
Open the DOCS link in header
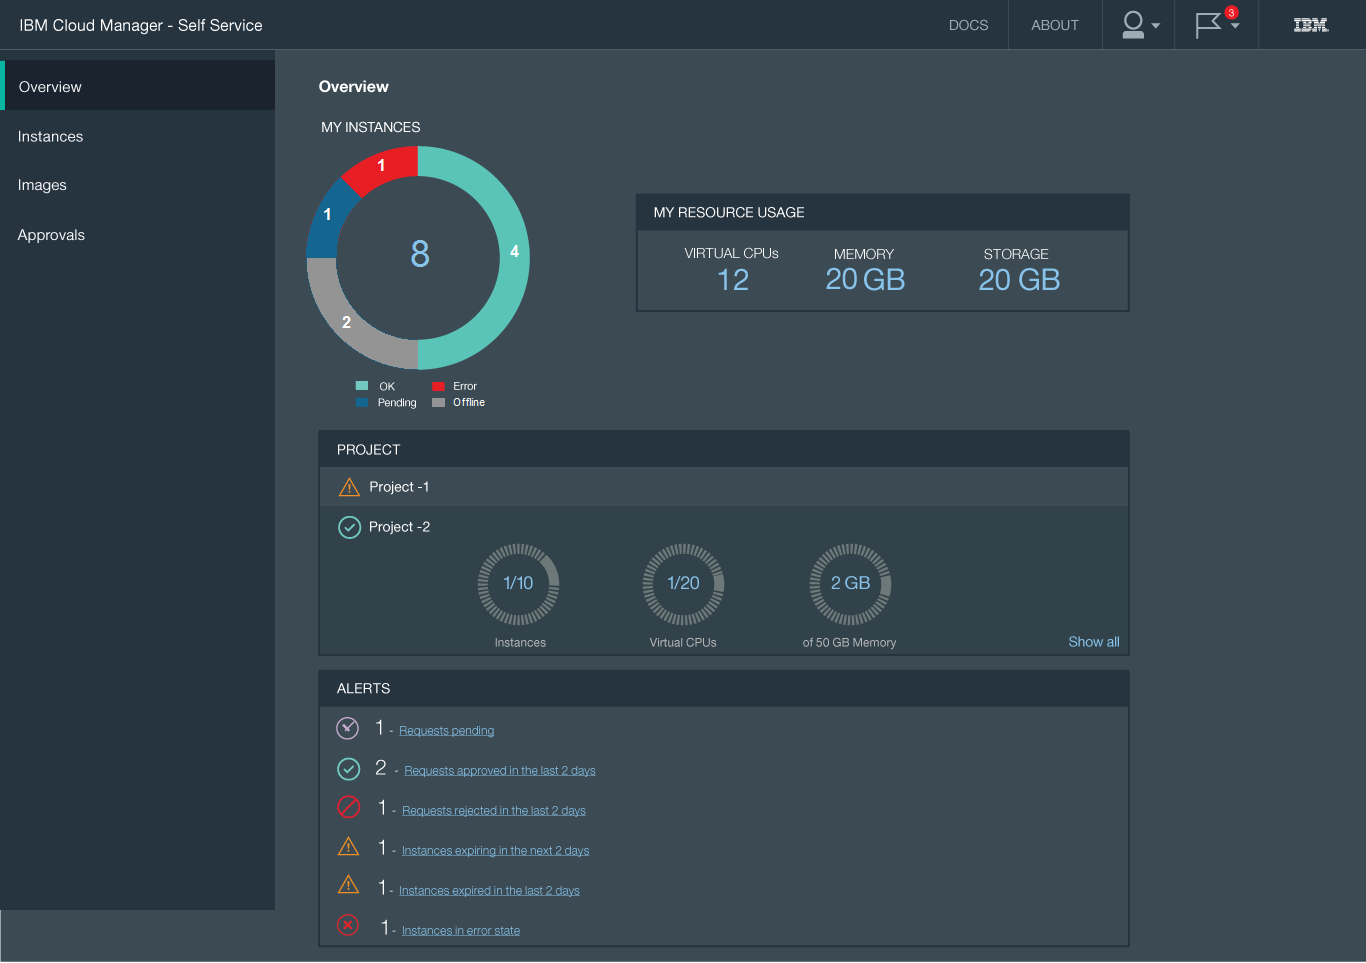(968, 25)
